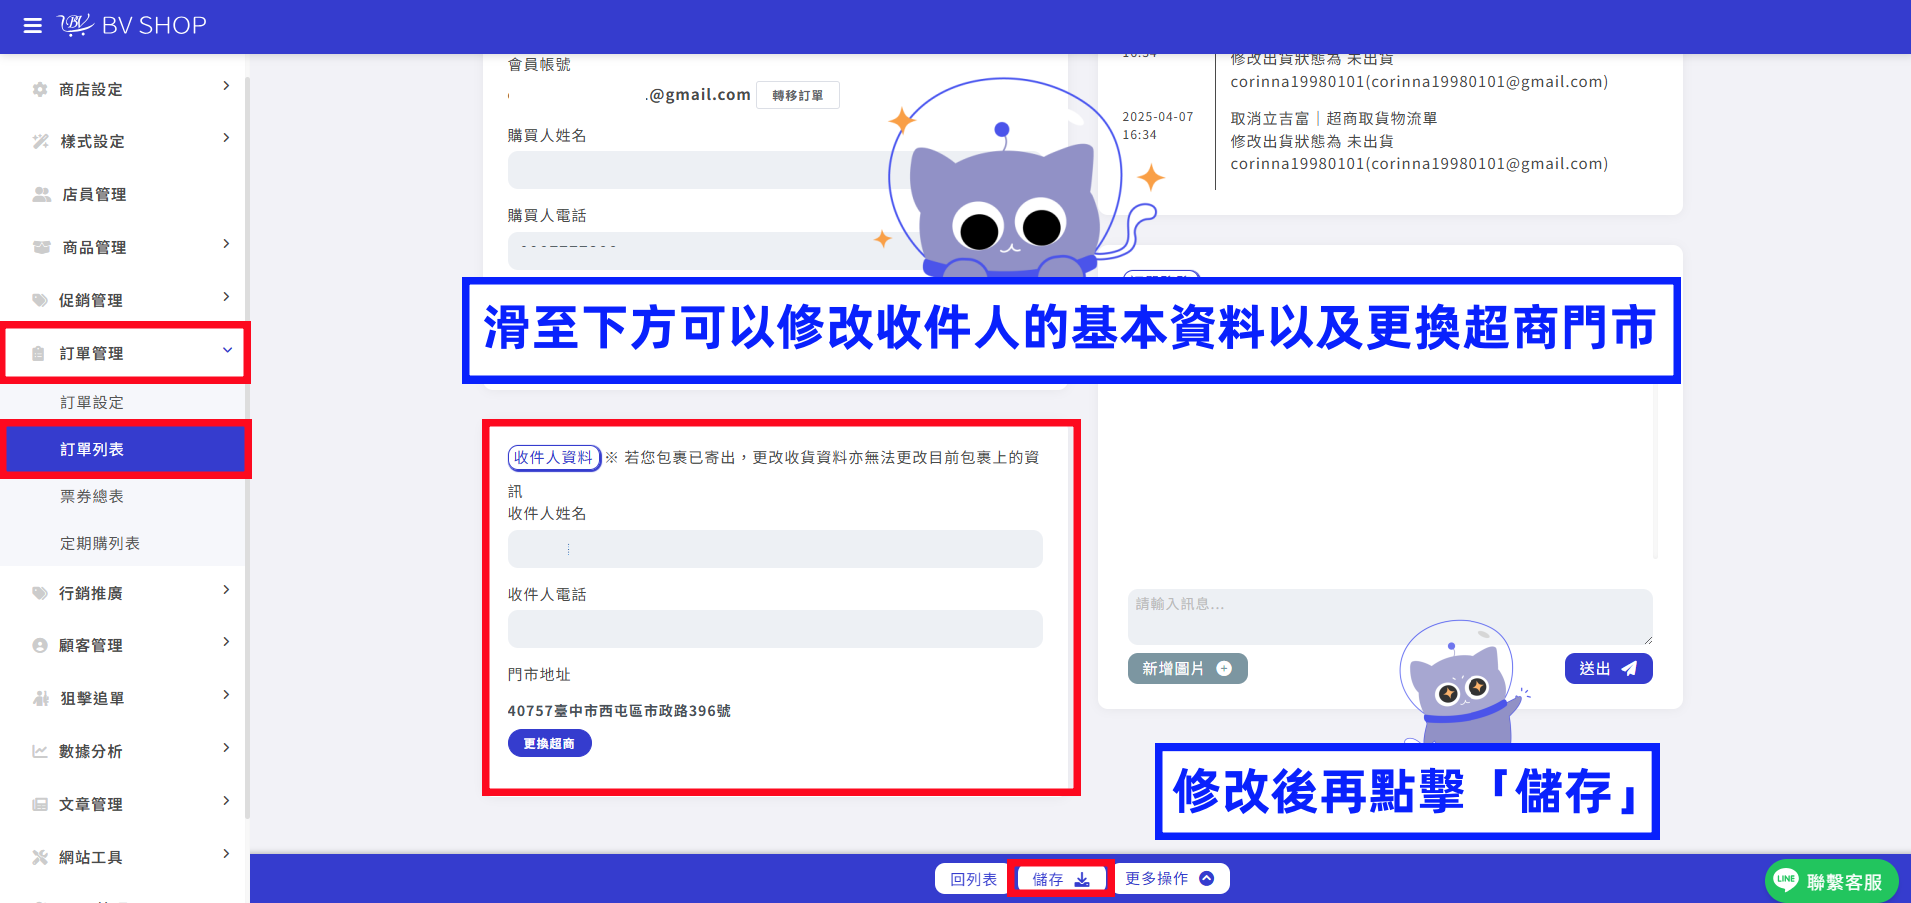Click the 樣式設定 magic wand icon
Viewport: 1911px width, 903px height.
pyautogui.click(x=40, y=141)
